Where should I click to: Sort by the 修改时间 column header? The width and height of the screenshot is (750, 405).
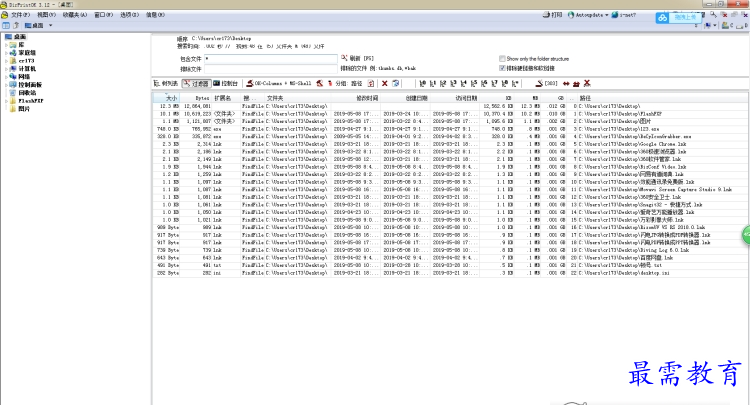[356, 98]
